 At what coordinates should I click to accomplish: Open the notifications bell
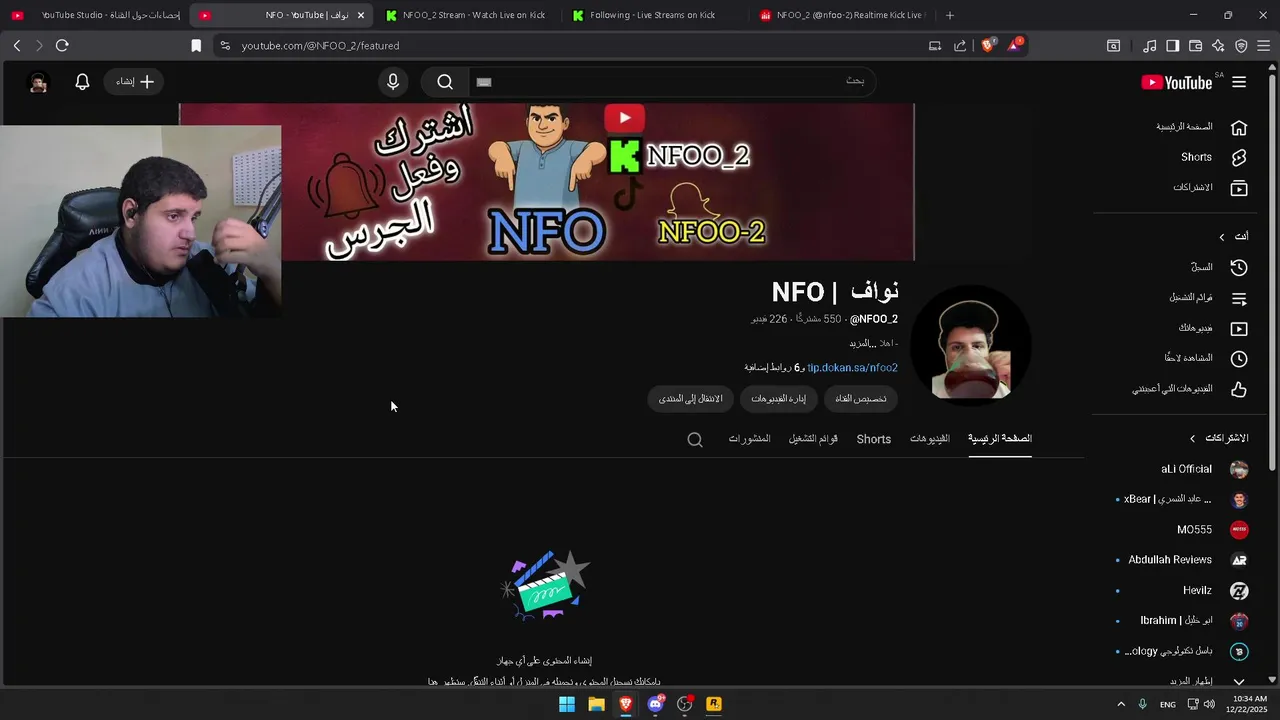point(83,82)
